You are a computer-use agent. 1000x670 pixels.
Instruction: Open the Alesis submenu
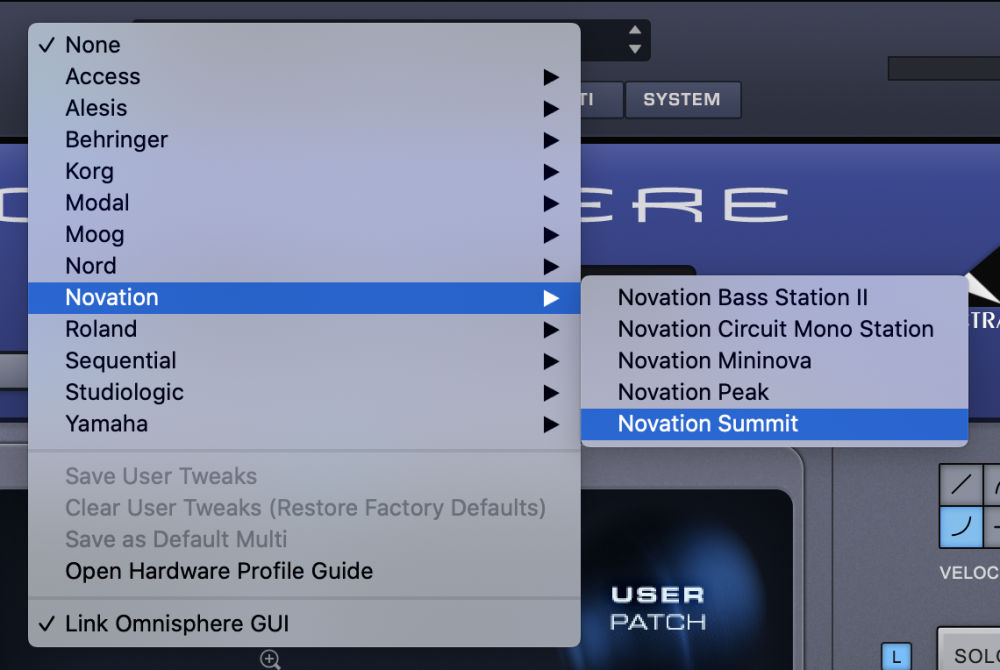[304, 108]
